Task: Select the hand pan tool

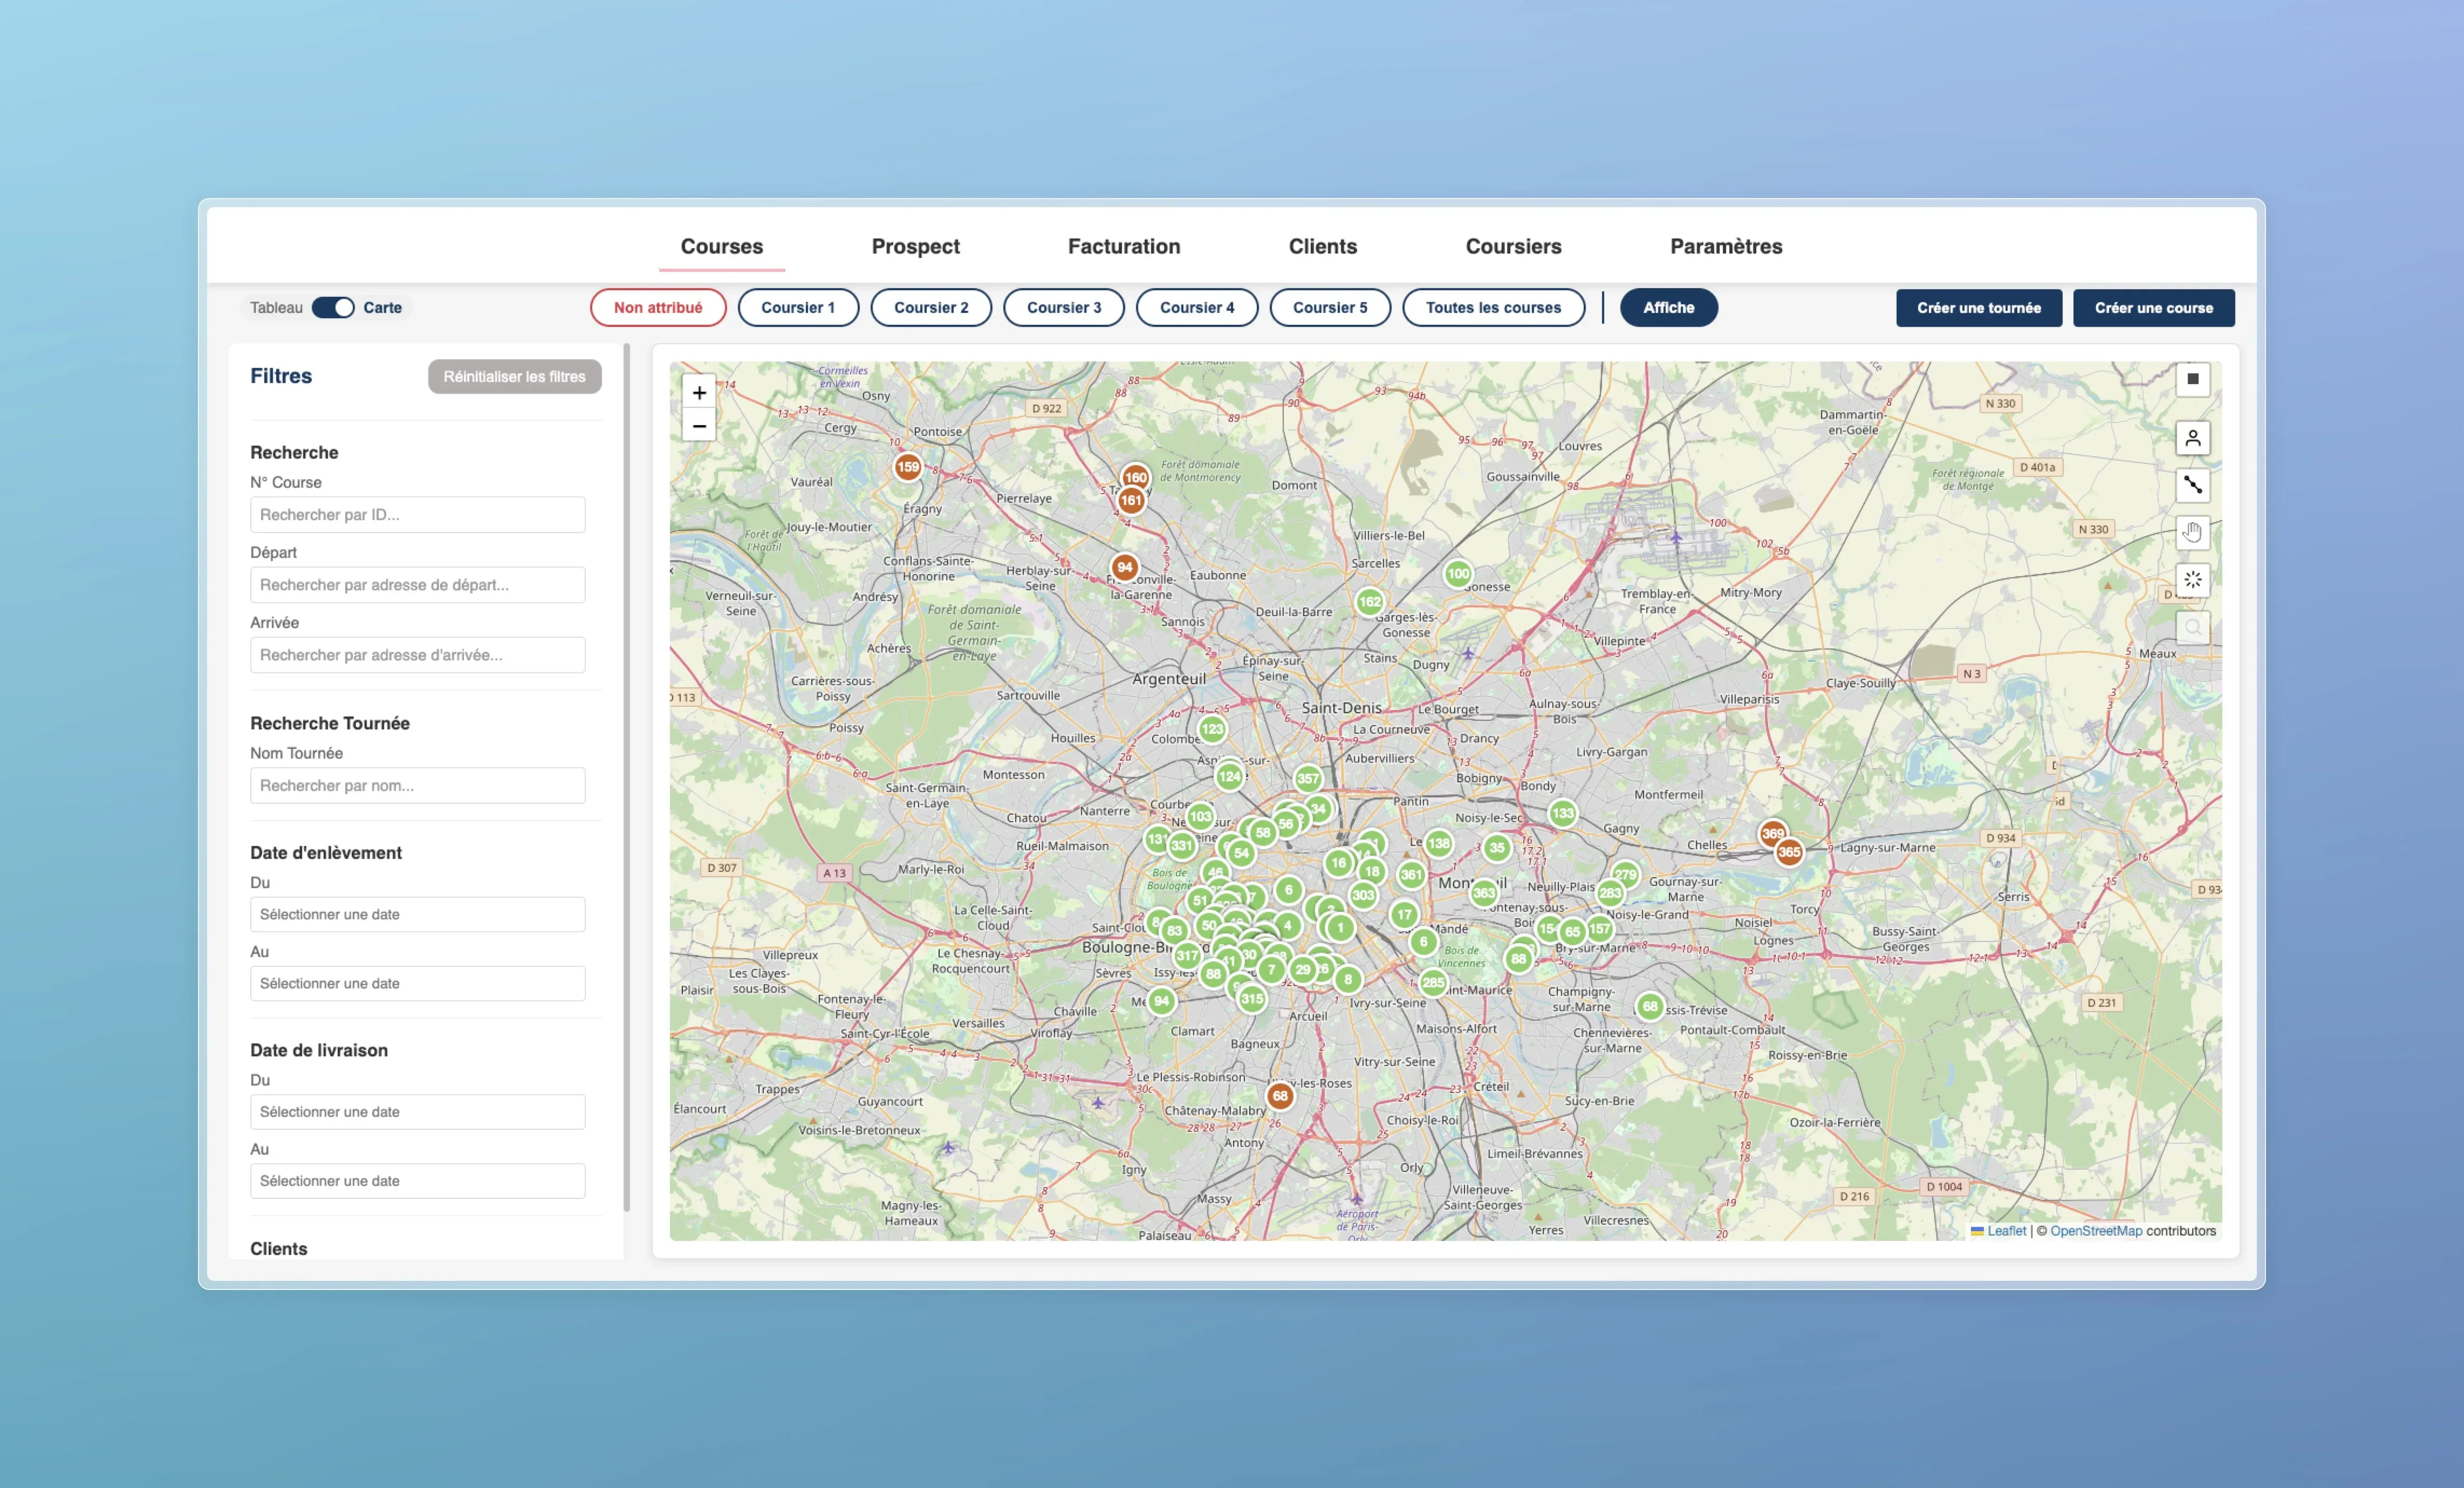Action: click(2192, 532)
